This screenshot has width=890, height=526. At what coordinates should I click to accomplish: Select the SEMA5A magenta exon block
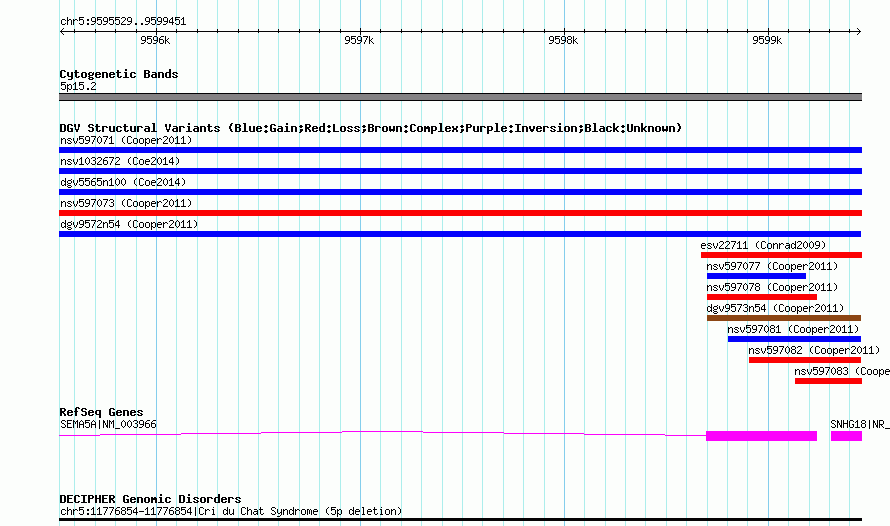761,436
